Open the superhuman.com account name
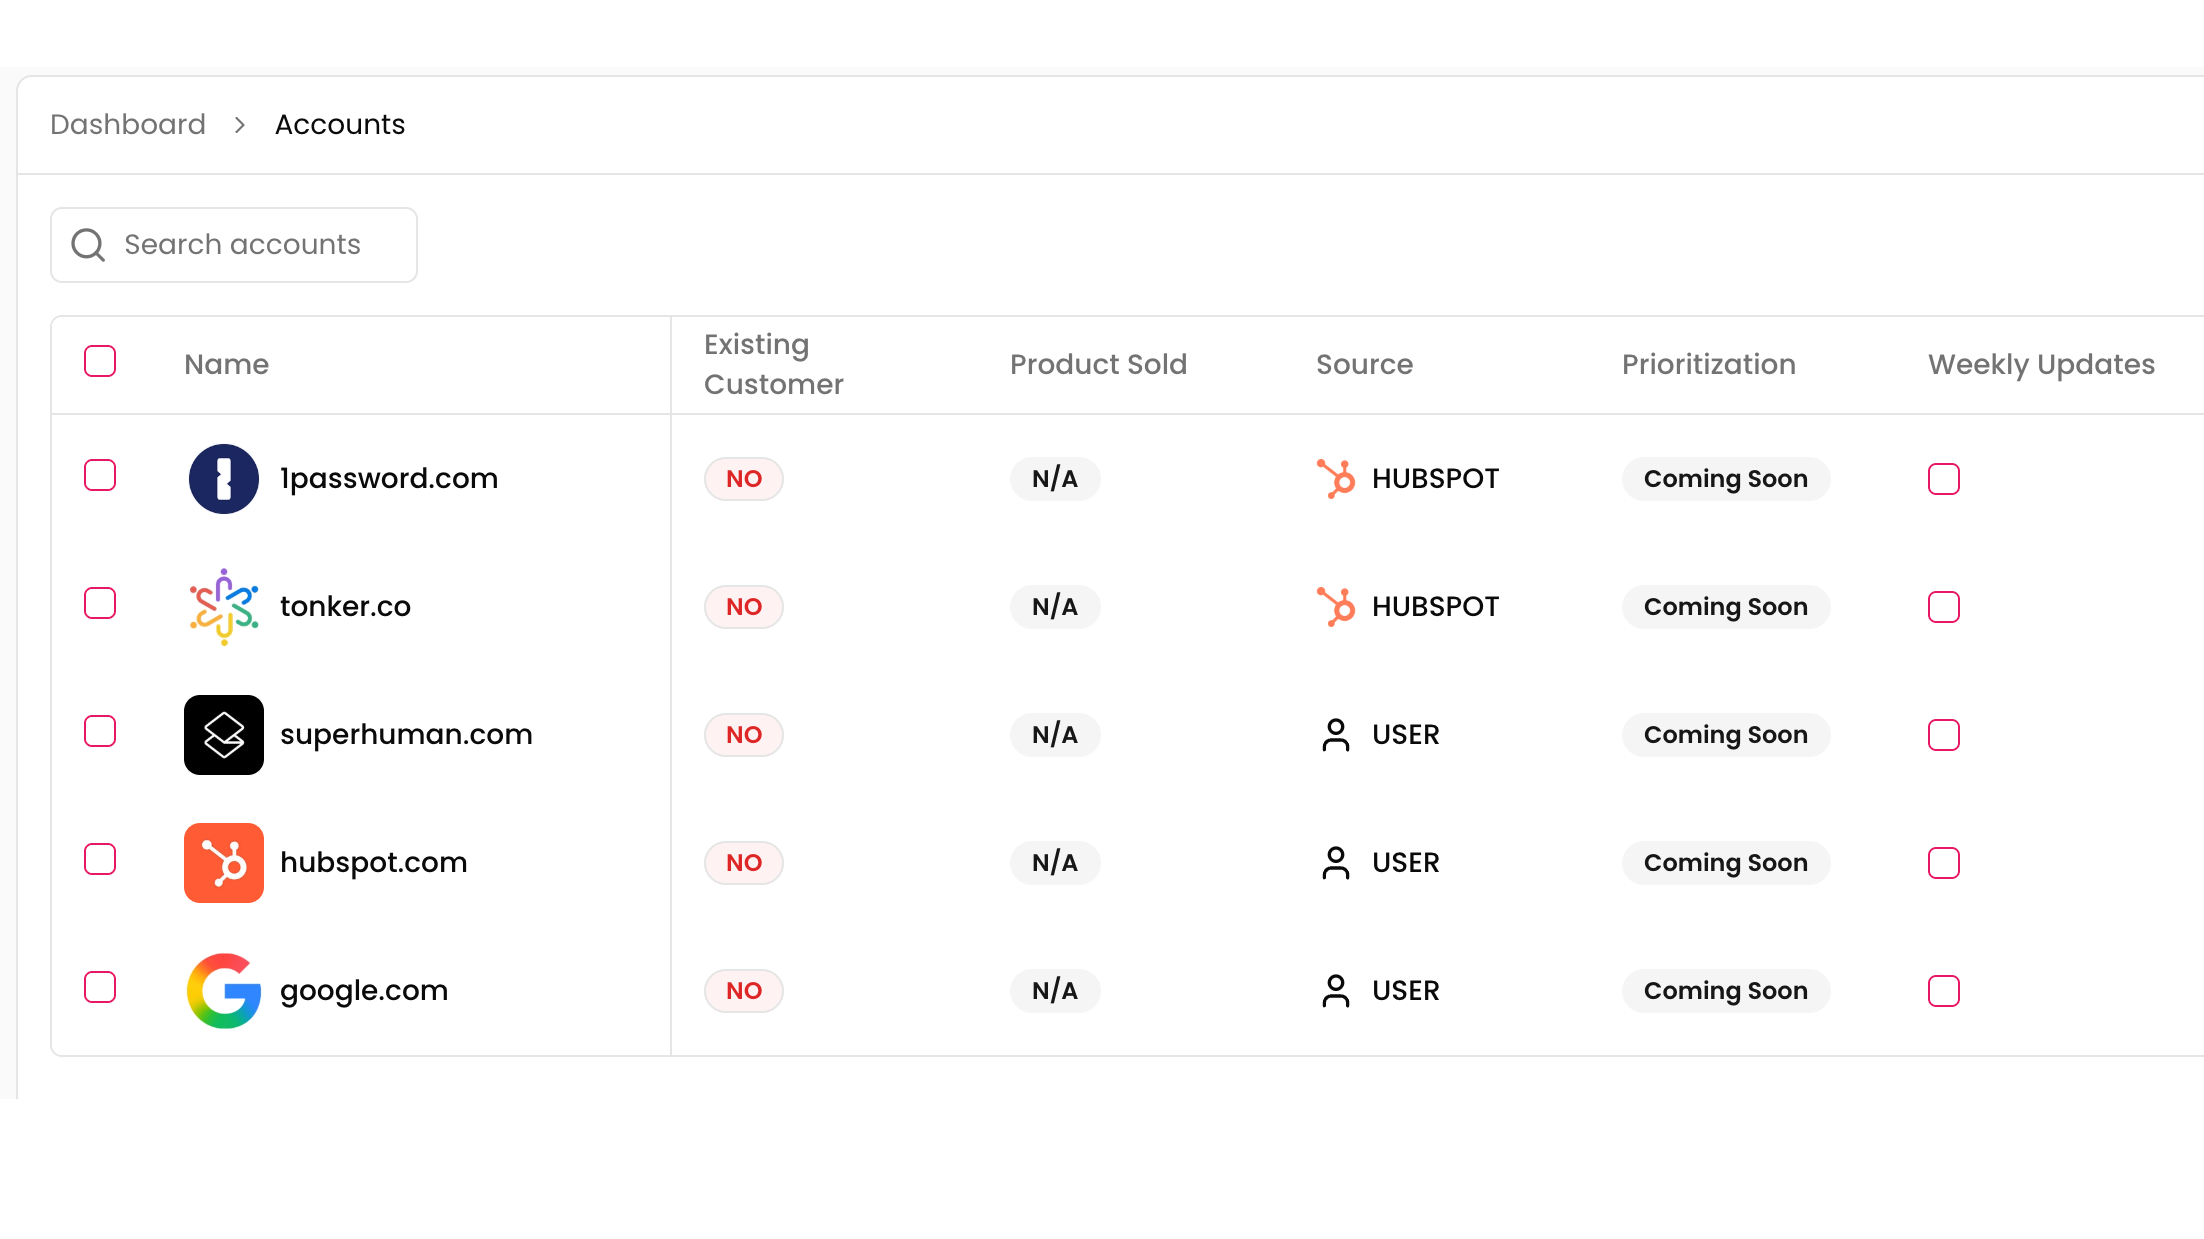The height and width of the screenshot is (1239, 2204). 406,735
